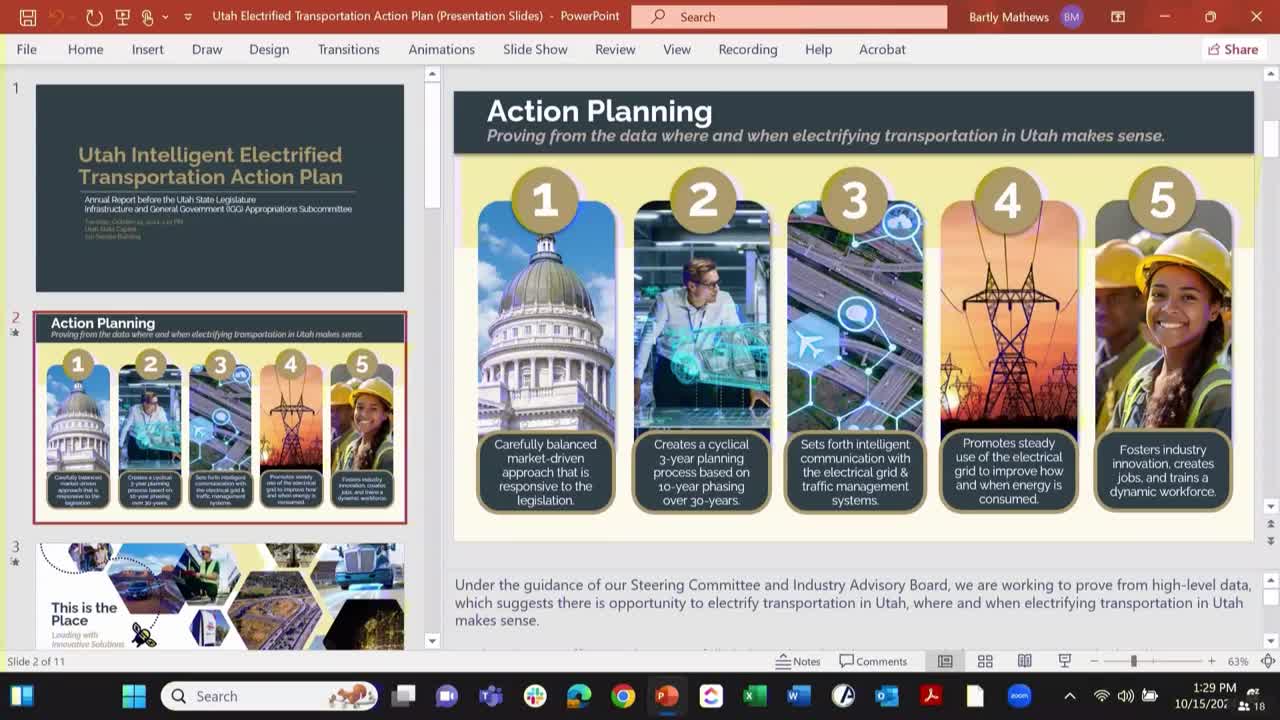1280x720 pixels.
Task: Open Windows Start menu
Action: click(x=134, y=696)
